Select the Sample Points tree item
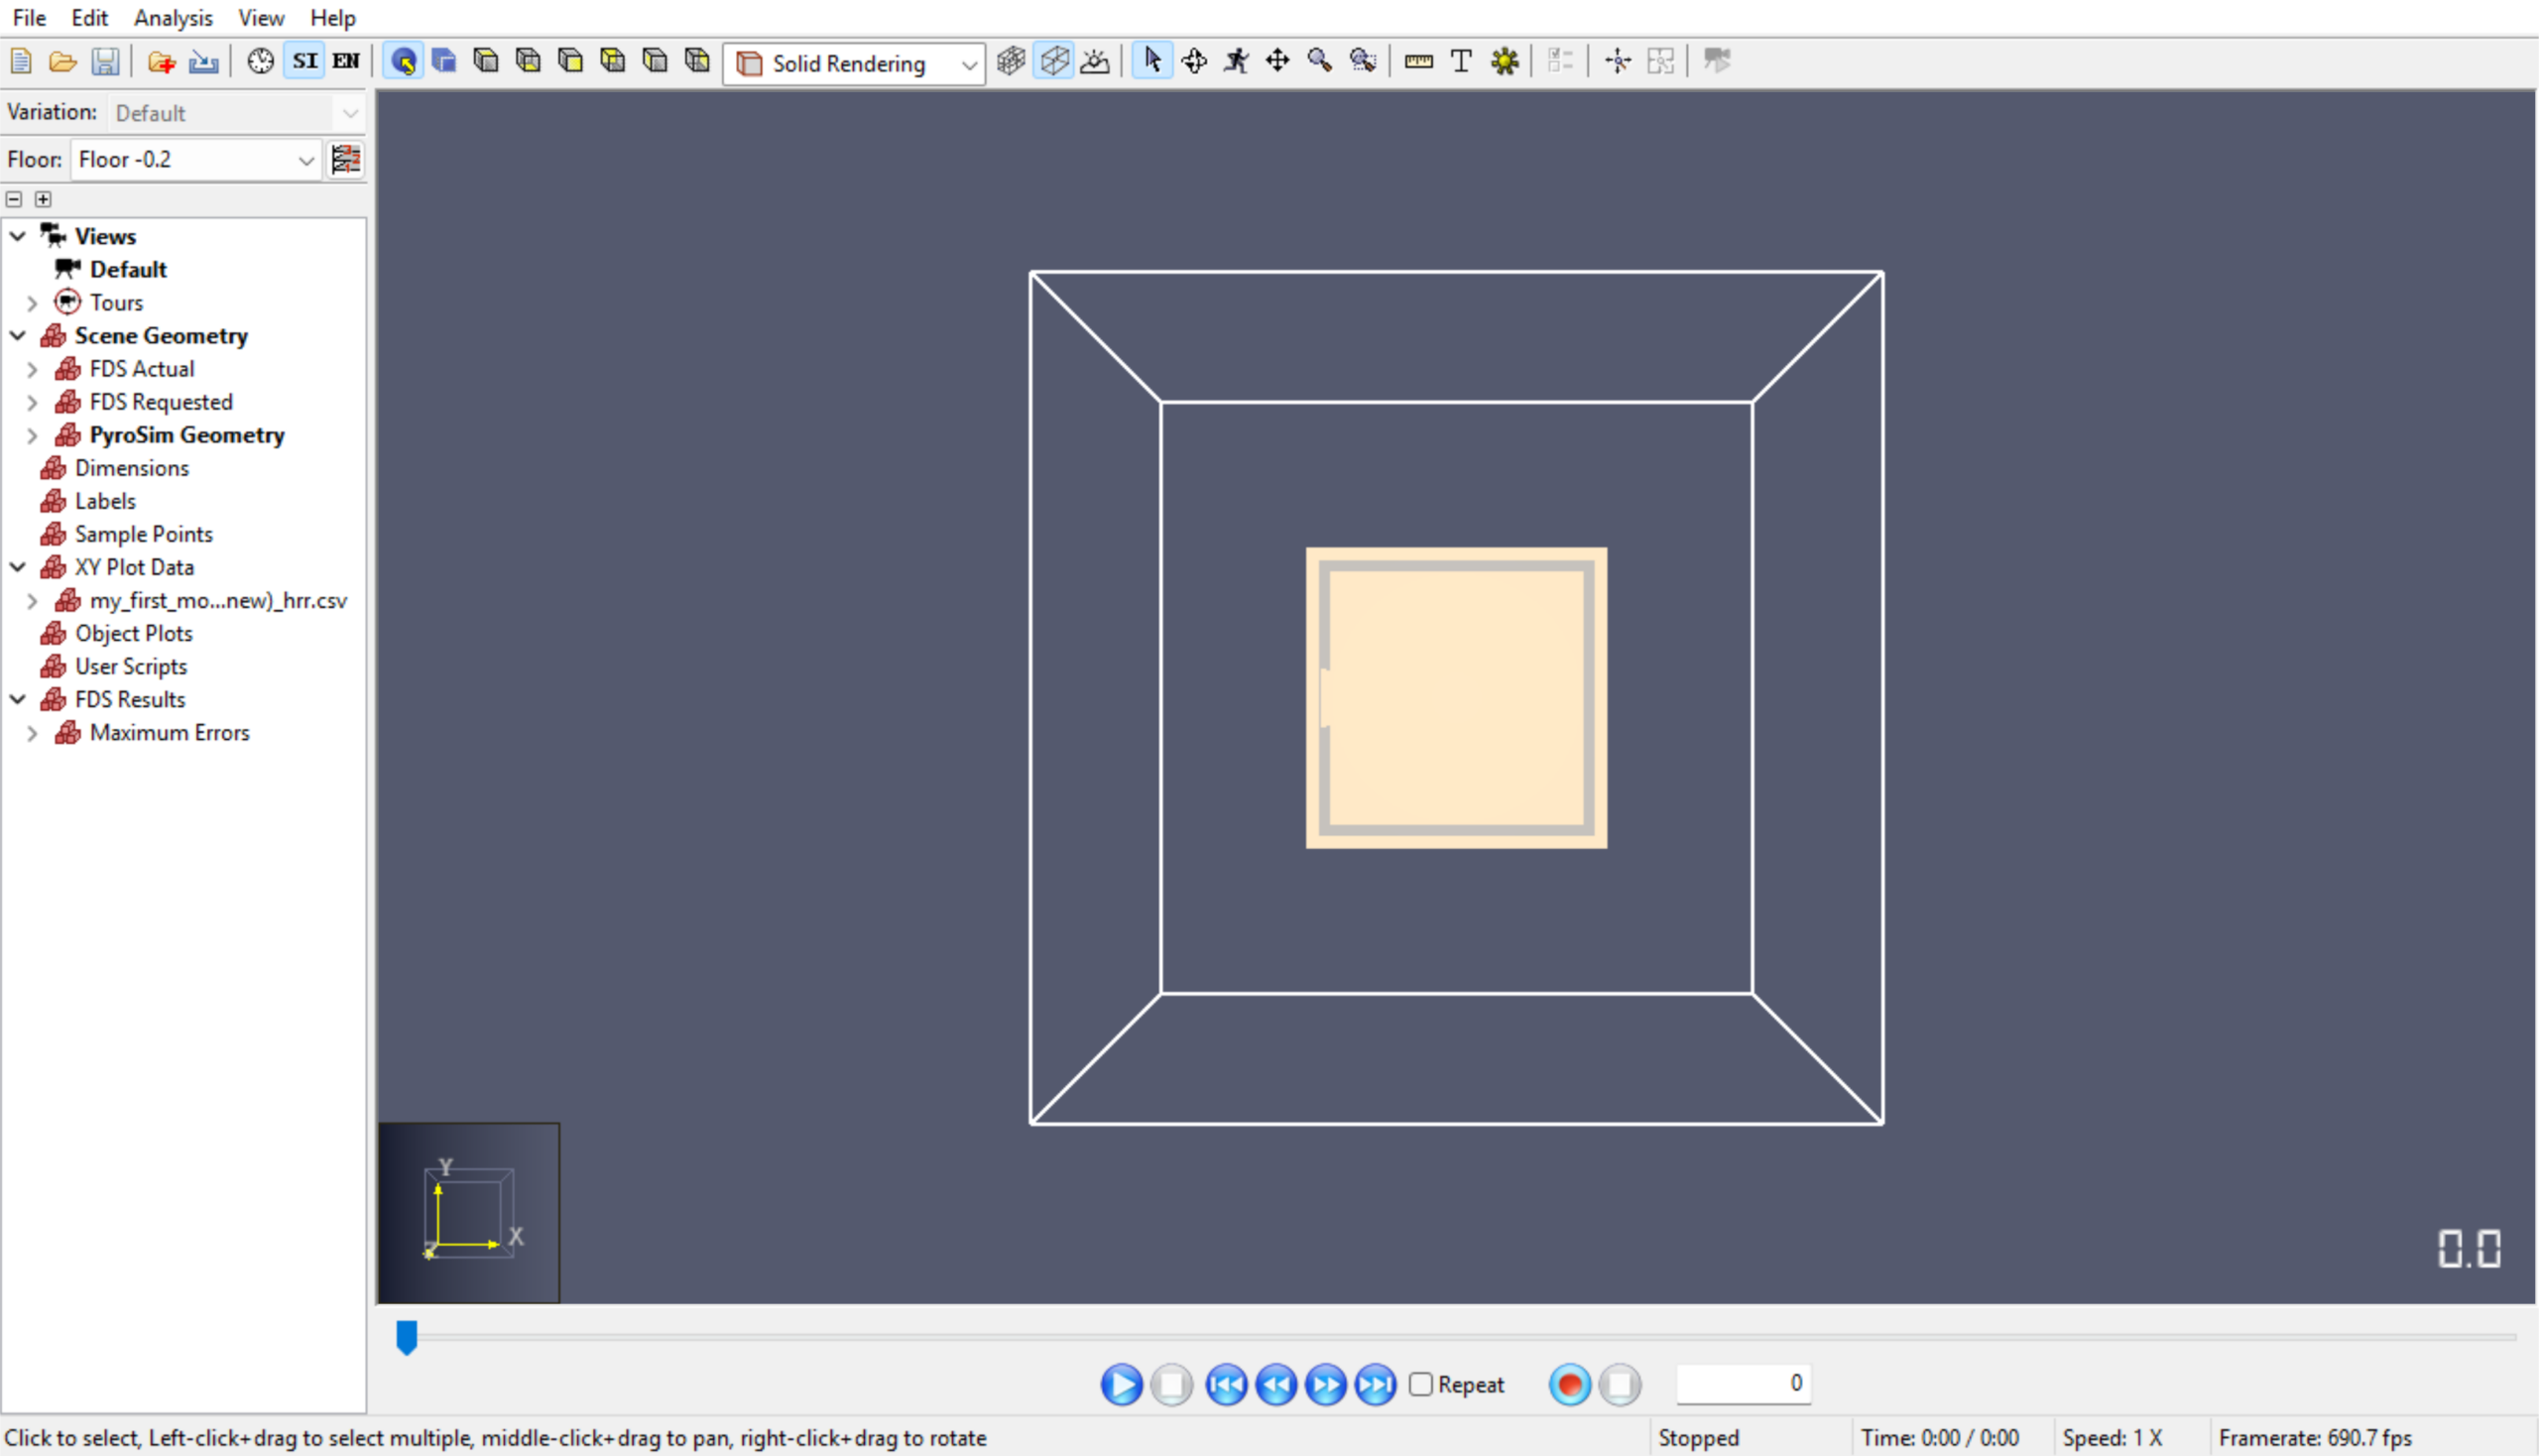The height and width of the screenshot is (1456, 2539). pos(143,535)
